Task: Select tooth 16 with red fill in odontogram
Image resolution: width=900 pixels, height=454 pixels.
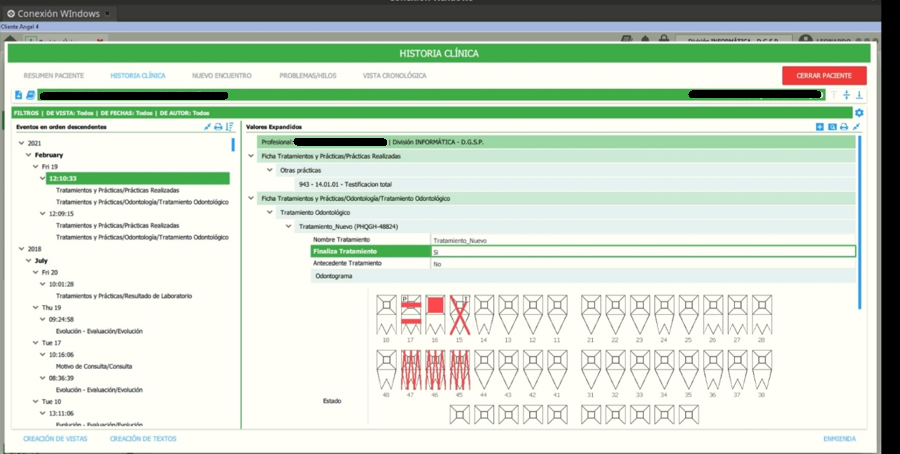Action: (435, 315)
